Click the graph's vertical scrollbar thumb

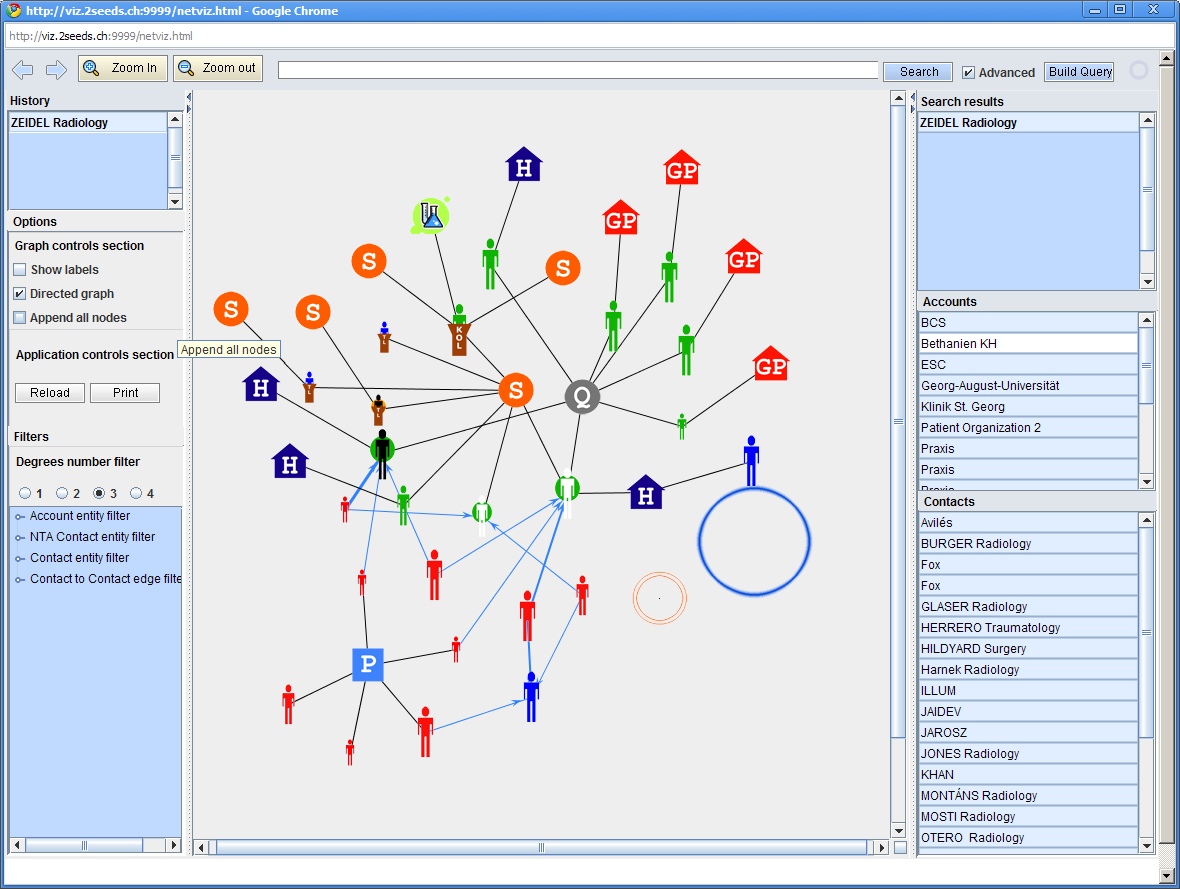point(898,422)
